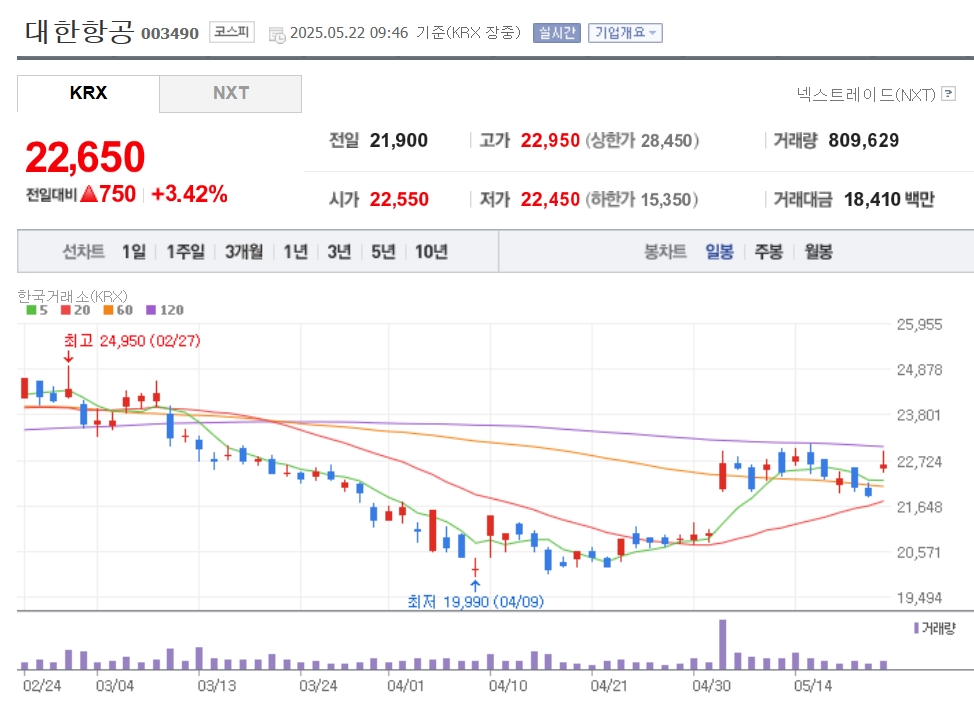The width and height of the screenshot is (974, 710).
Task: Click the 전일 value 21,900
Action: pyautogui.click(x=399, y=140)
